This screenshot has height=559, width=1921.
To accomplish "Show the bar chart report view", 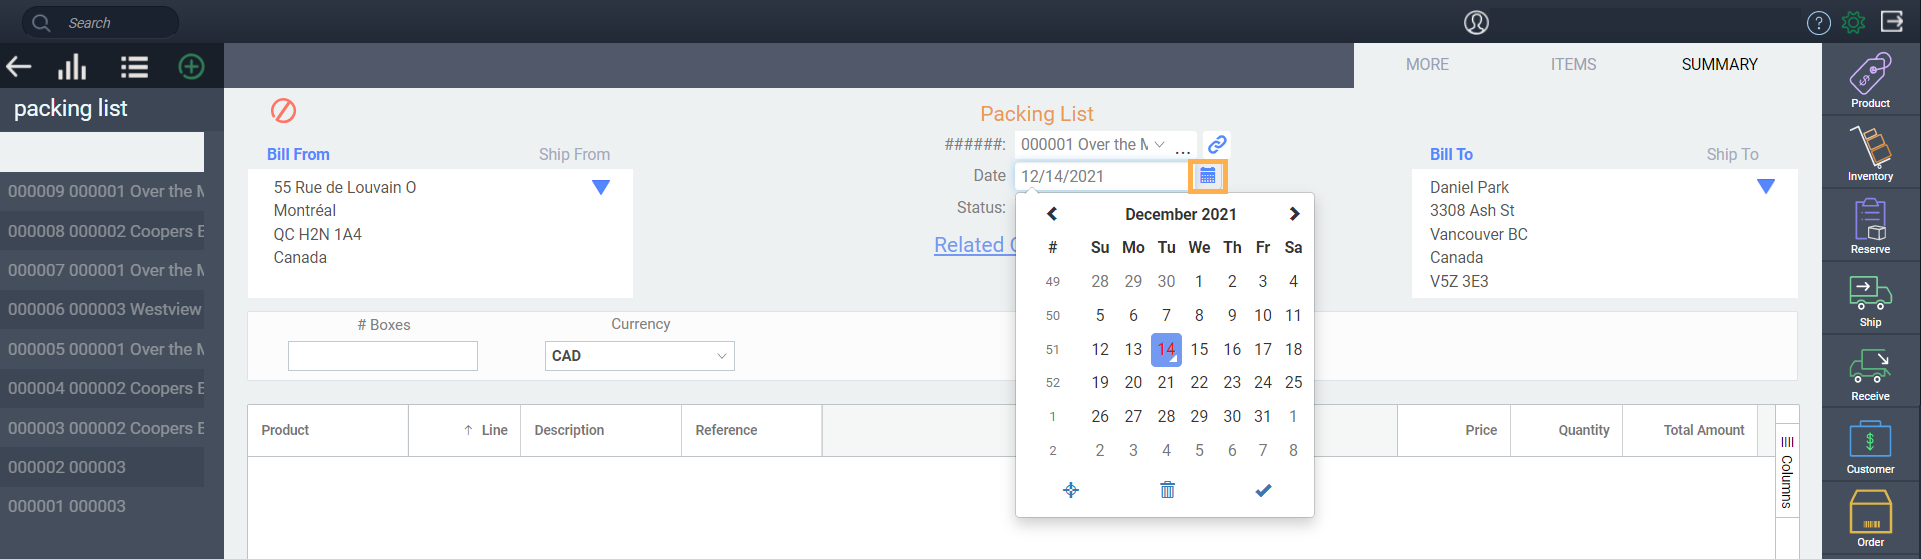I will pos(72,67).
